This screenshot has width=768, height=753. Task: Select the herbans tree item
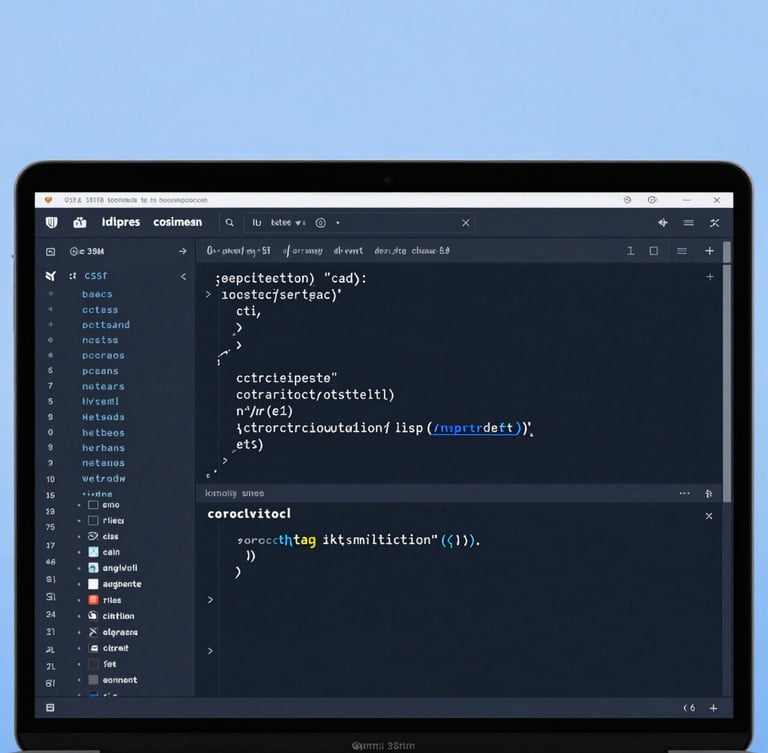(x=103, y=448)
